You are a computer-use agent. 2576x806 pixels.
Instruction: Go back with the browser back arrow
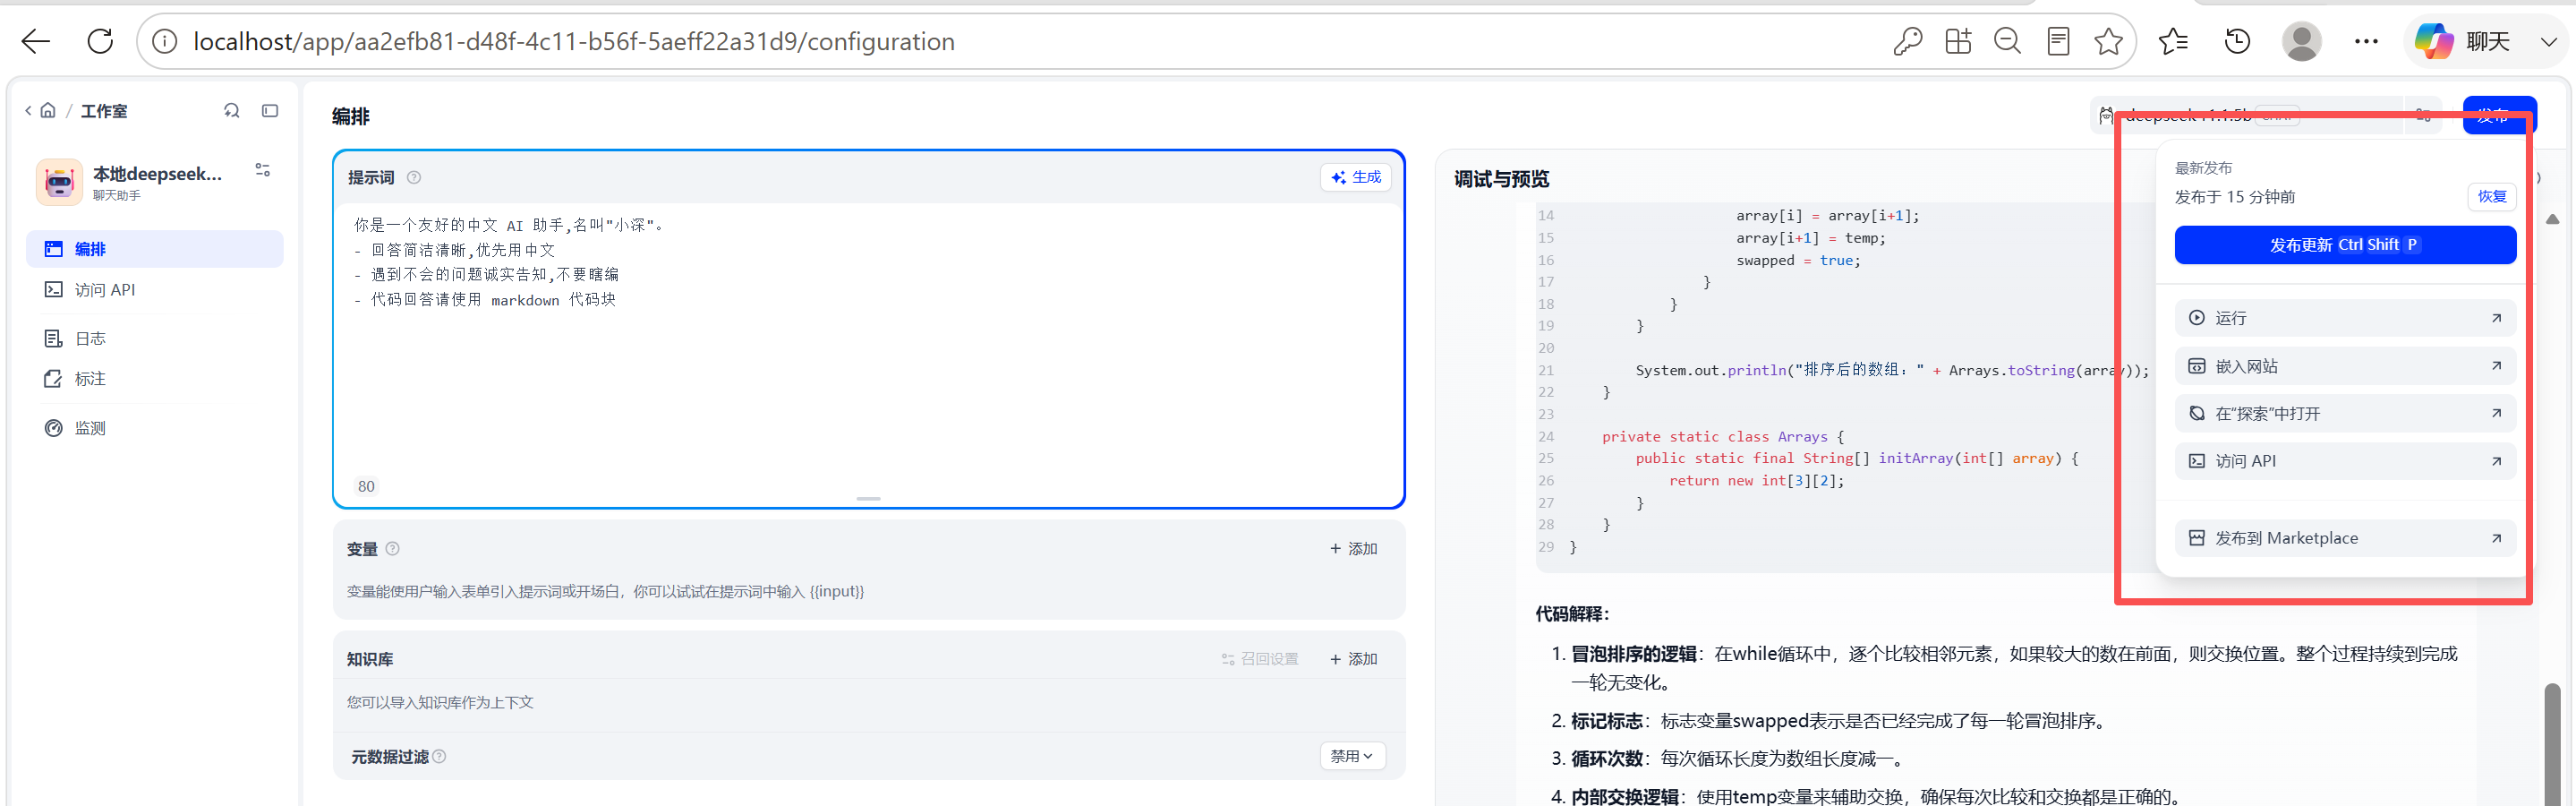click(x=36, y=41)
